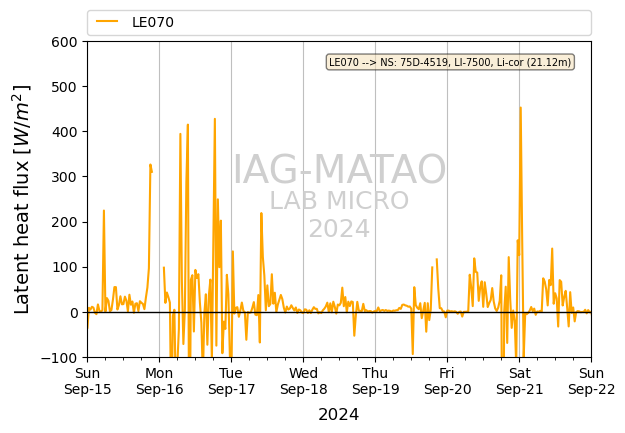Image resolution: width=625 pixels, height=433 pixels.
Task: Click the y-axis tick label 600
Action: (x=64, y=42)
